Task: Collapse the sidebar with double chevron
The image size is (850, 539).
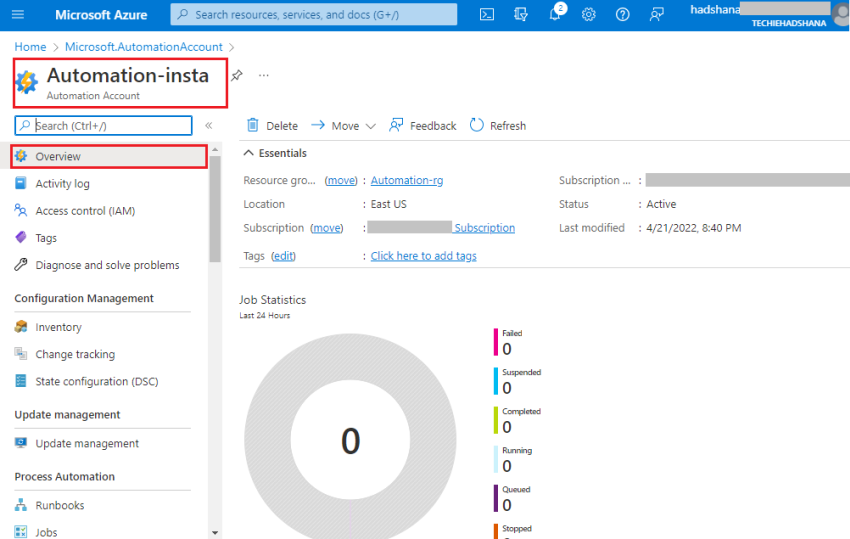Action: click(209, 126)
